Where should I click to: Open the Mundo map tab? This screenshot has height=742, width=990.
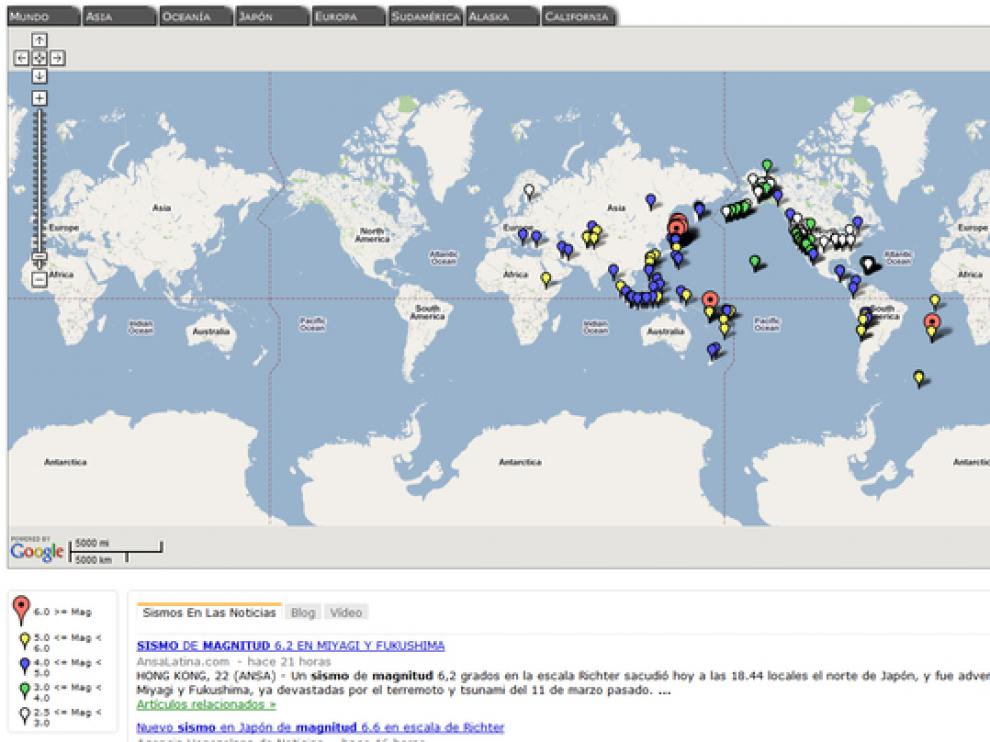pos(43,16)
